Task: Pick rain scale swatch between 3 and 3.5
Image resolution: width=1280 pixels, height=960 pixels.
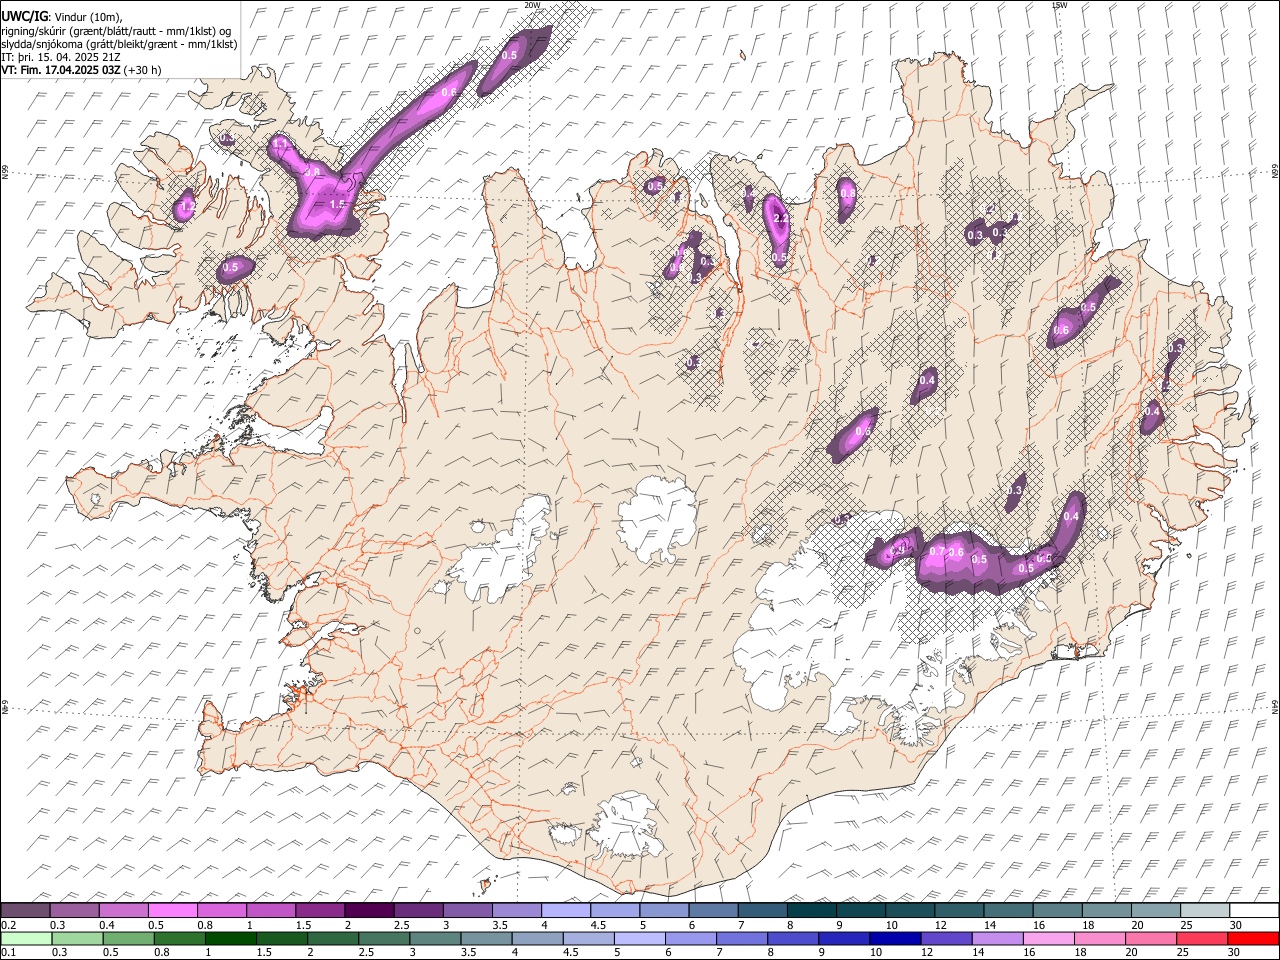Action: [434, 938]
